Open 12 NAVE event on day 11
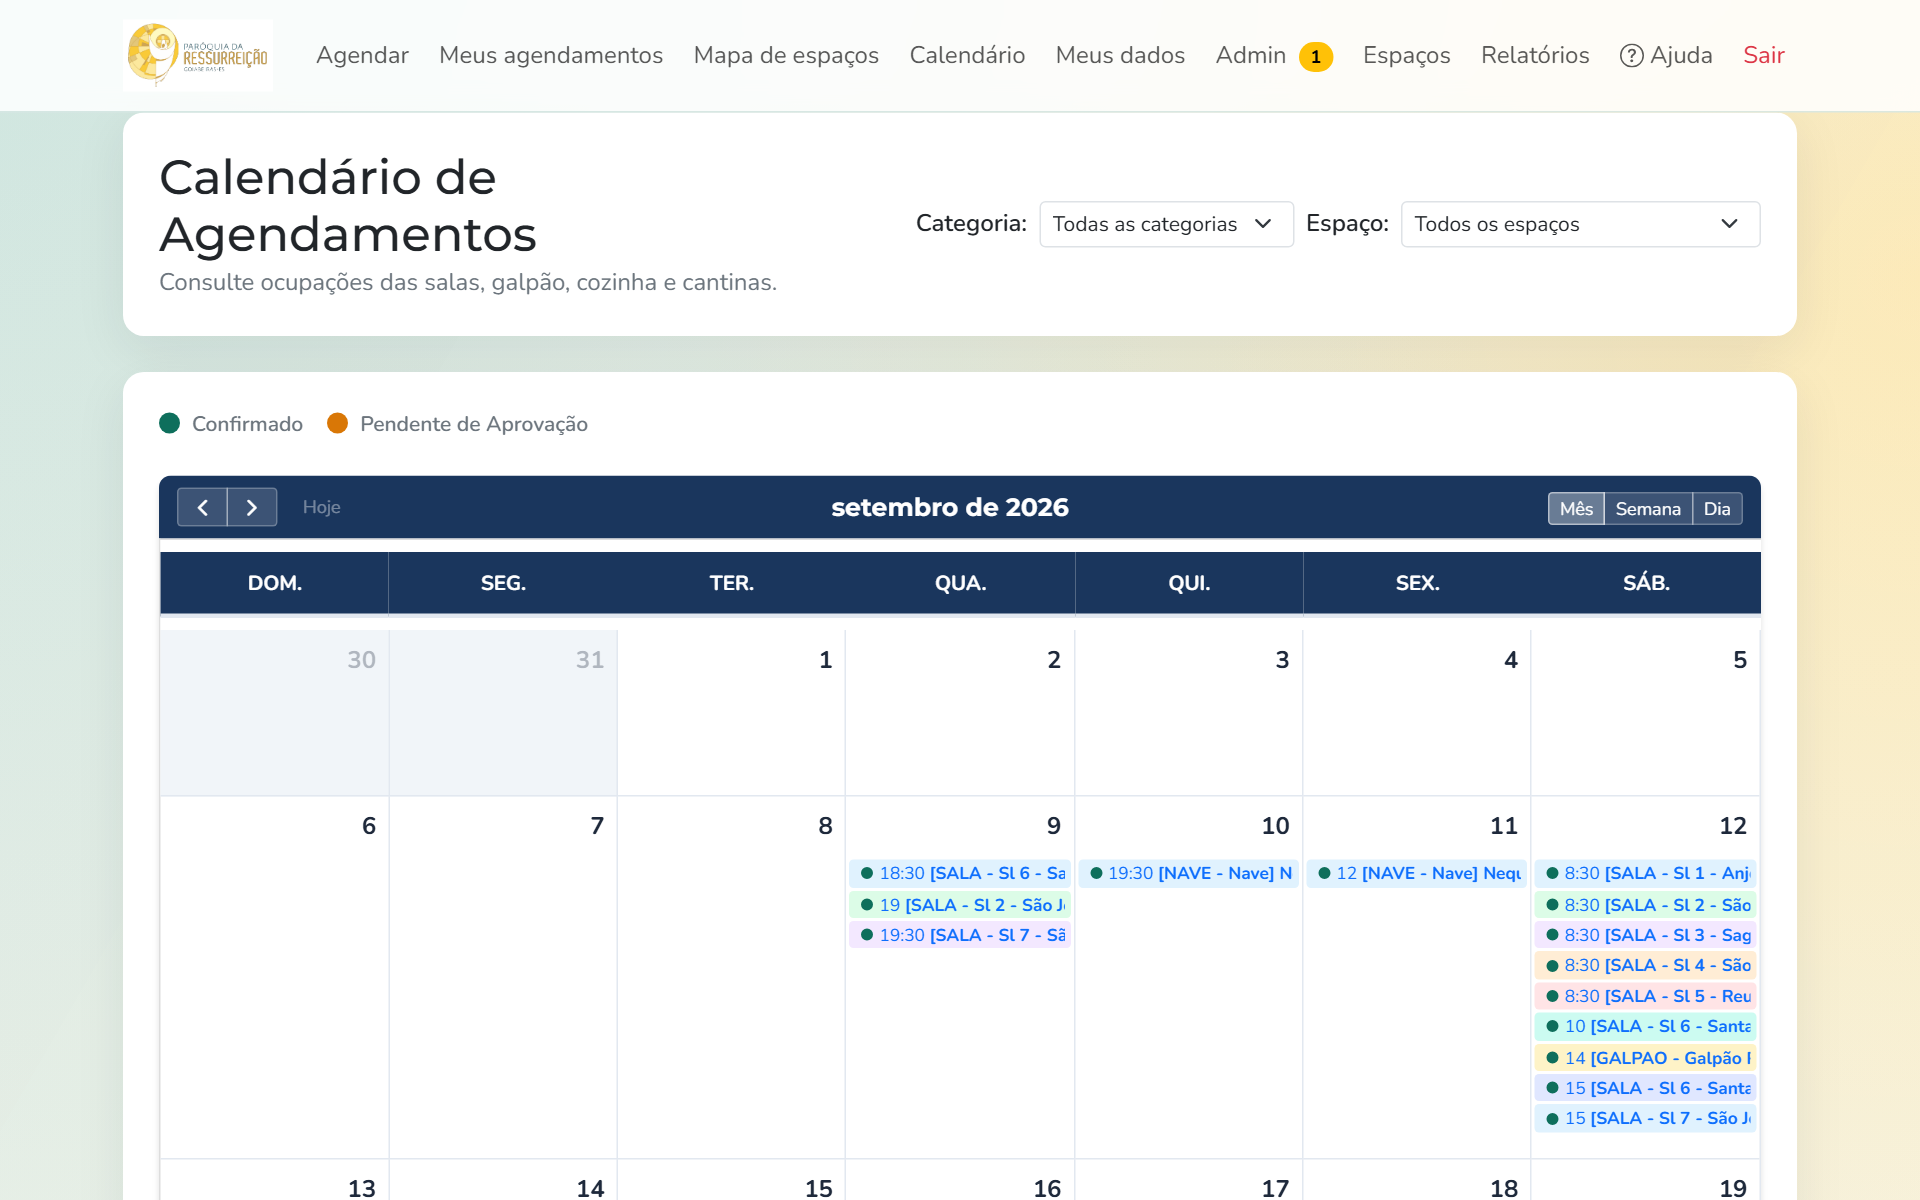 (x=1417, y=873)
